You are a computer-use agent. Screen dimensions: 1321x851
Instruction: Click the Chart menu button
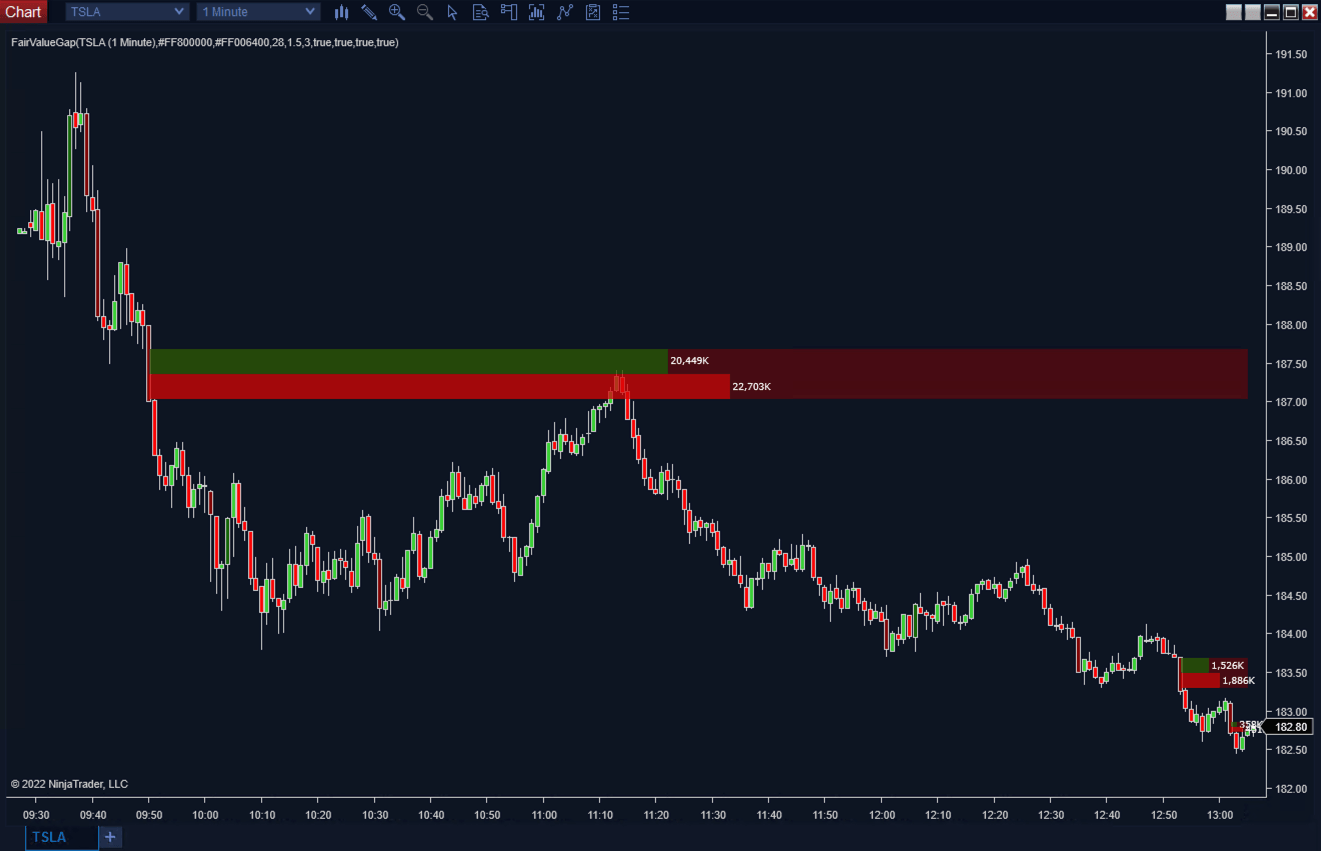23,12
